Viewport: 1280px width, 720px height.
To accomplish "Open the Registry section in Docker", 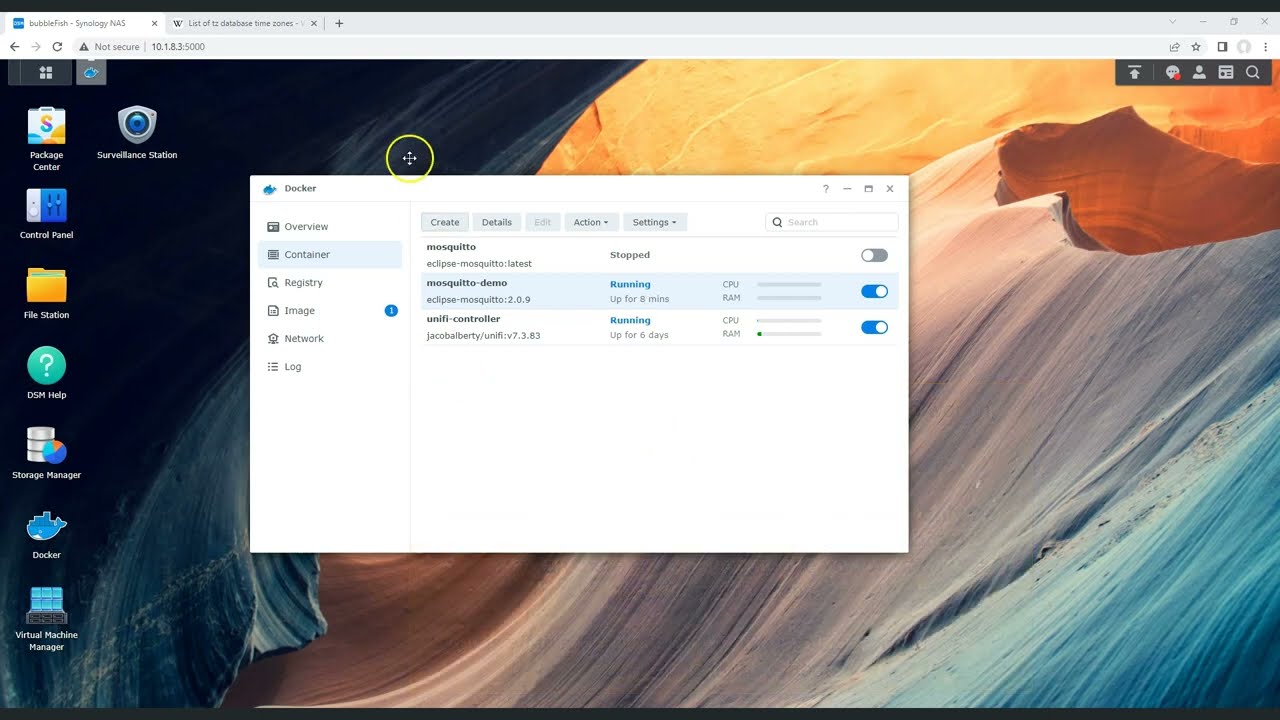I will coord(330,283).
